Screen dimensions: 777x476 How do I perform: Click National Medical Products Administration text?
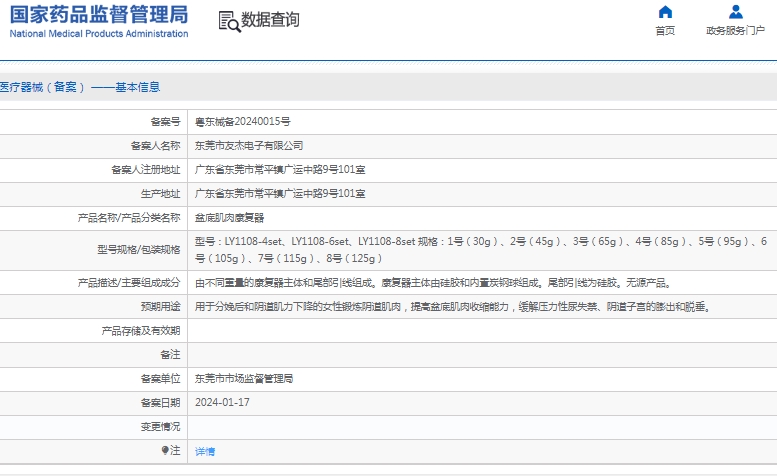(99, 34)
